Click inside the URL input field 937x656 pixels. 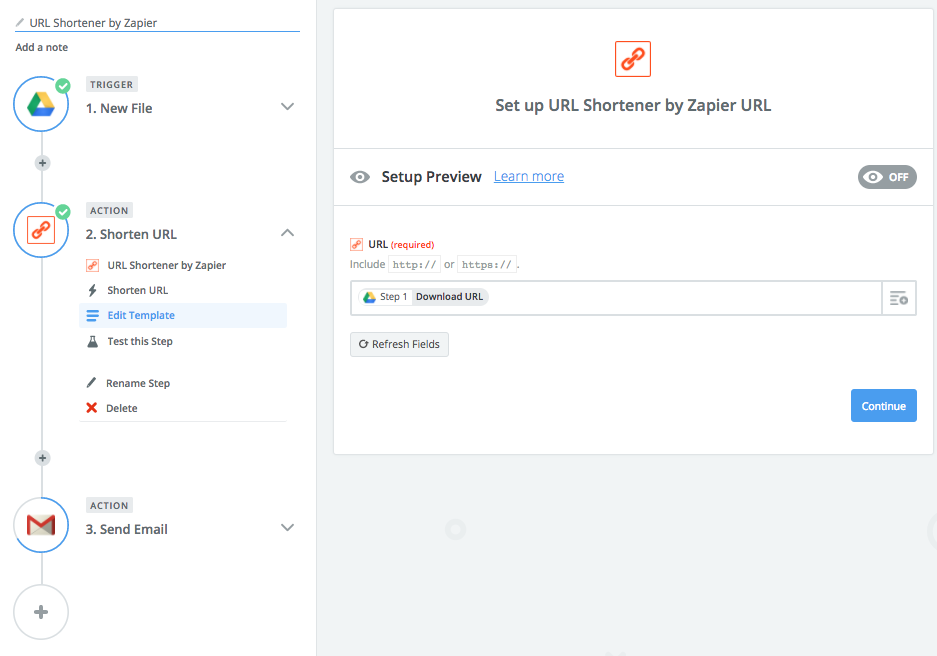coord(616,298)
